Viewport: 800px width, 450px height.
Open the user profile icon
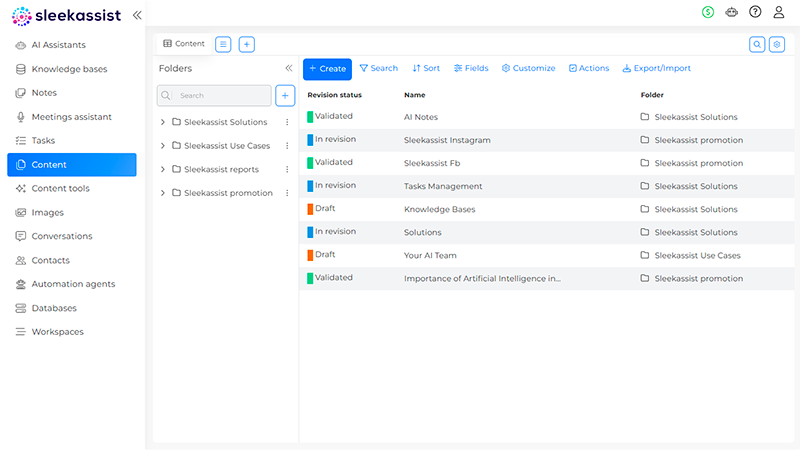pyautogui.click(x=779, y=12)
